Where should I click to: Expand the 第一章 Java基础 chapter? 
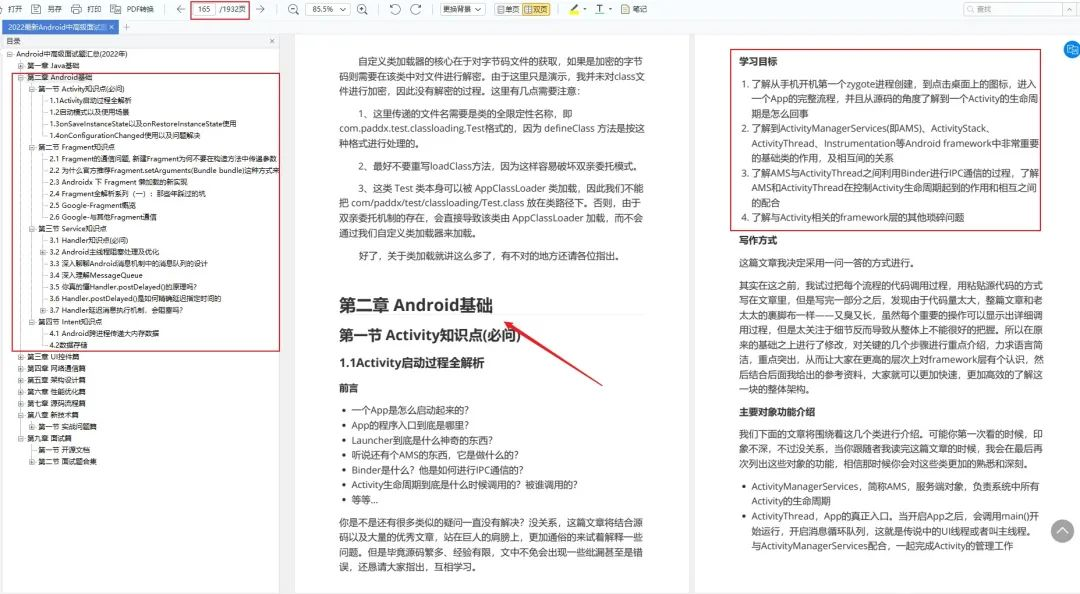coord(21,65)
